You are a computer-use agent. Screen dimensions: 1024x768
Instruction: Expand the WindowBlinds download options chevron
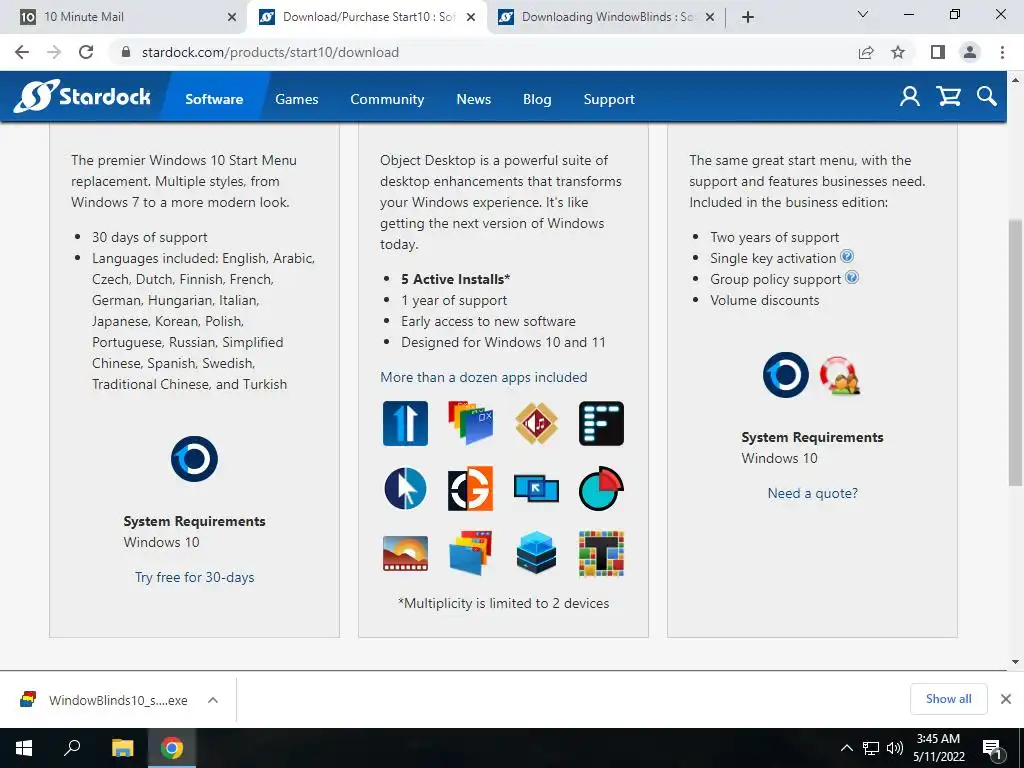pyautogui.click(x=213, y=700)
